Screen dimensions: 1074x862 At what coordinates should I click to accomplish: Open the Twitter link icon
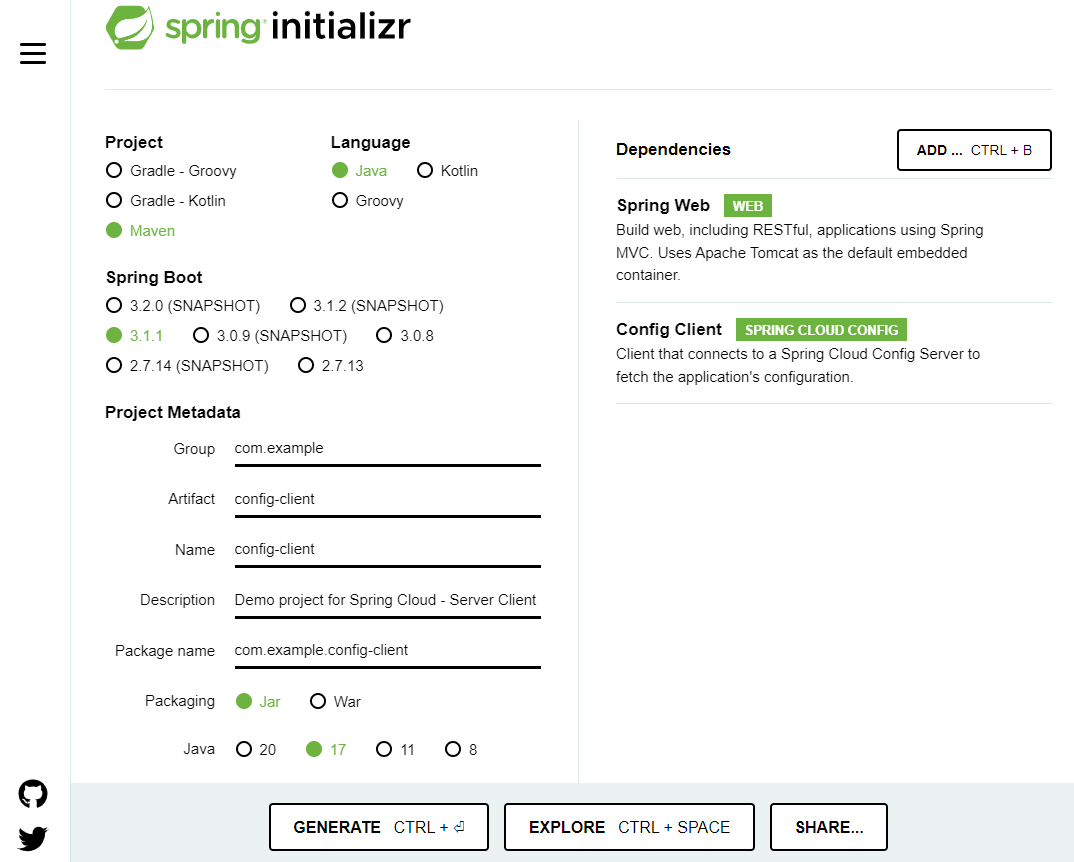pyautogui.click(x=33, y=838)
